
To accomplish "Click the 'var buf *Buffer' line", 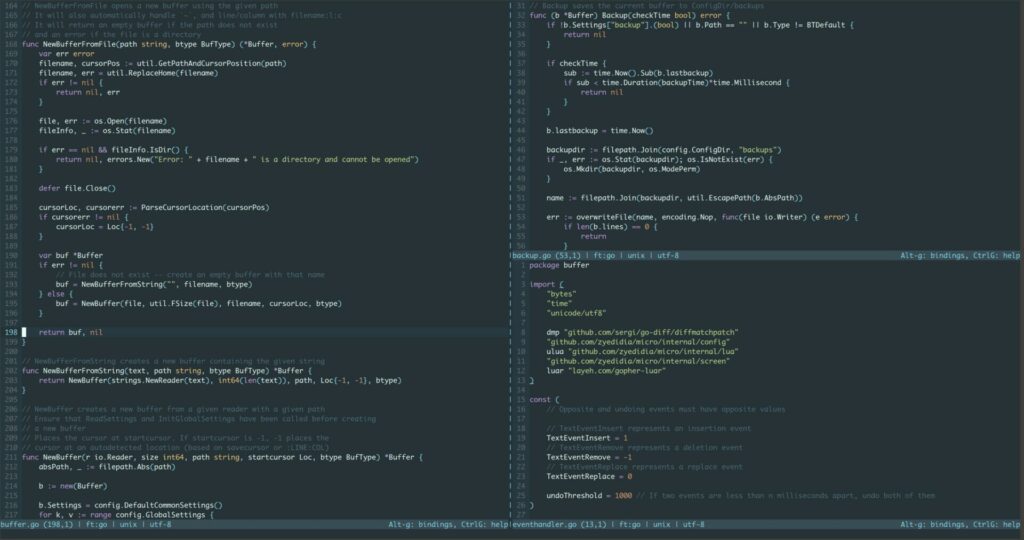I will [71, 256].
